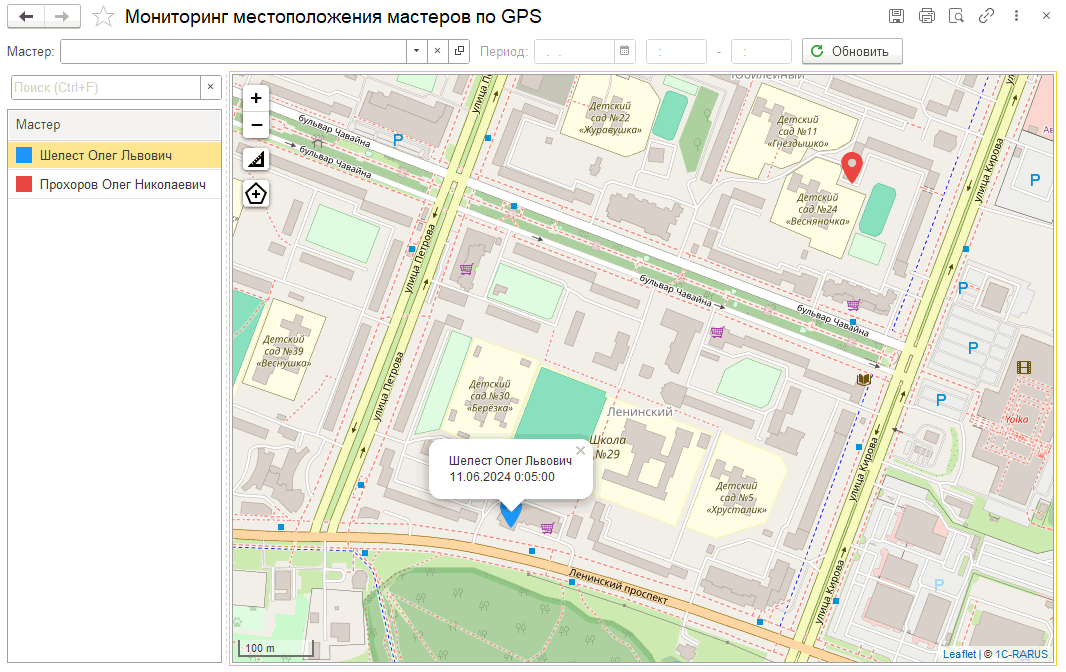Image resolution: width=1066 pixels, height=672 pixels.
Task: Focus the Поиск (Ctrl+F) search box
Action: [x=106, y=87]
